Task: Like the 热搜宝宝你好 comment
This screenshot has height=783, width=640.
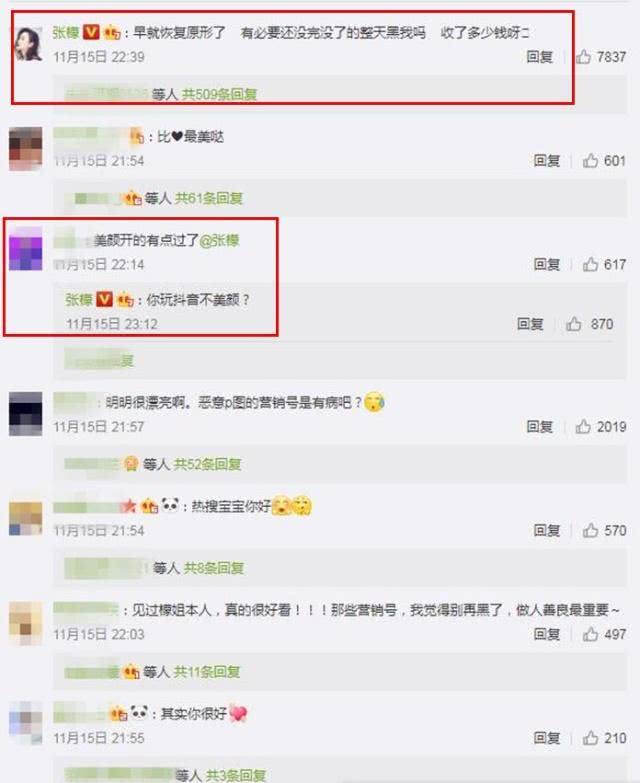Action: click(590, 530)
